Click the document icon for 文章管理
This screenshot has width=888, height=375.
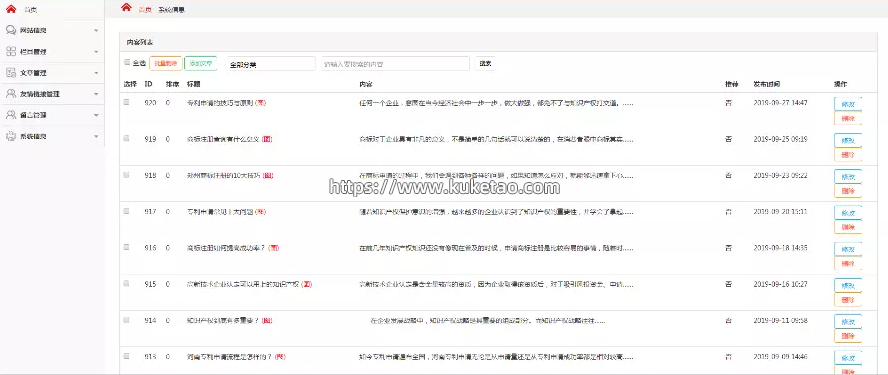[x=11, y=73]
